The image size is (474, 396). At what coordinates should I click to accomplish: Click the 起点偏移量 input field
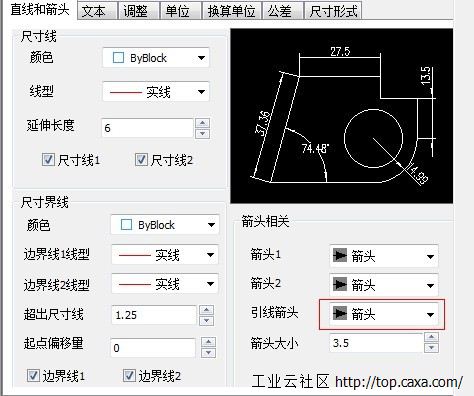click(x=153, y=348)
